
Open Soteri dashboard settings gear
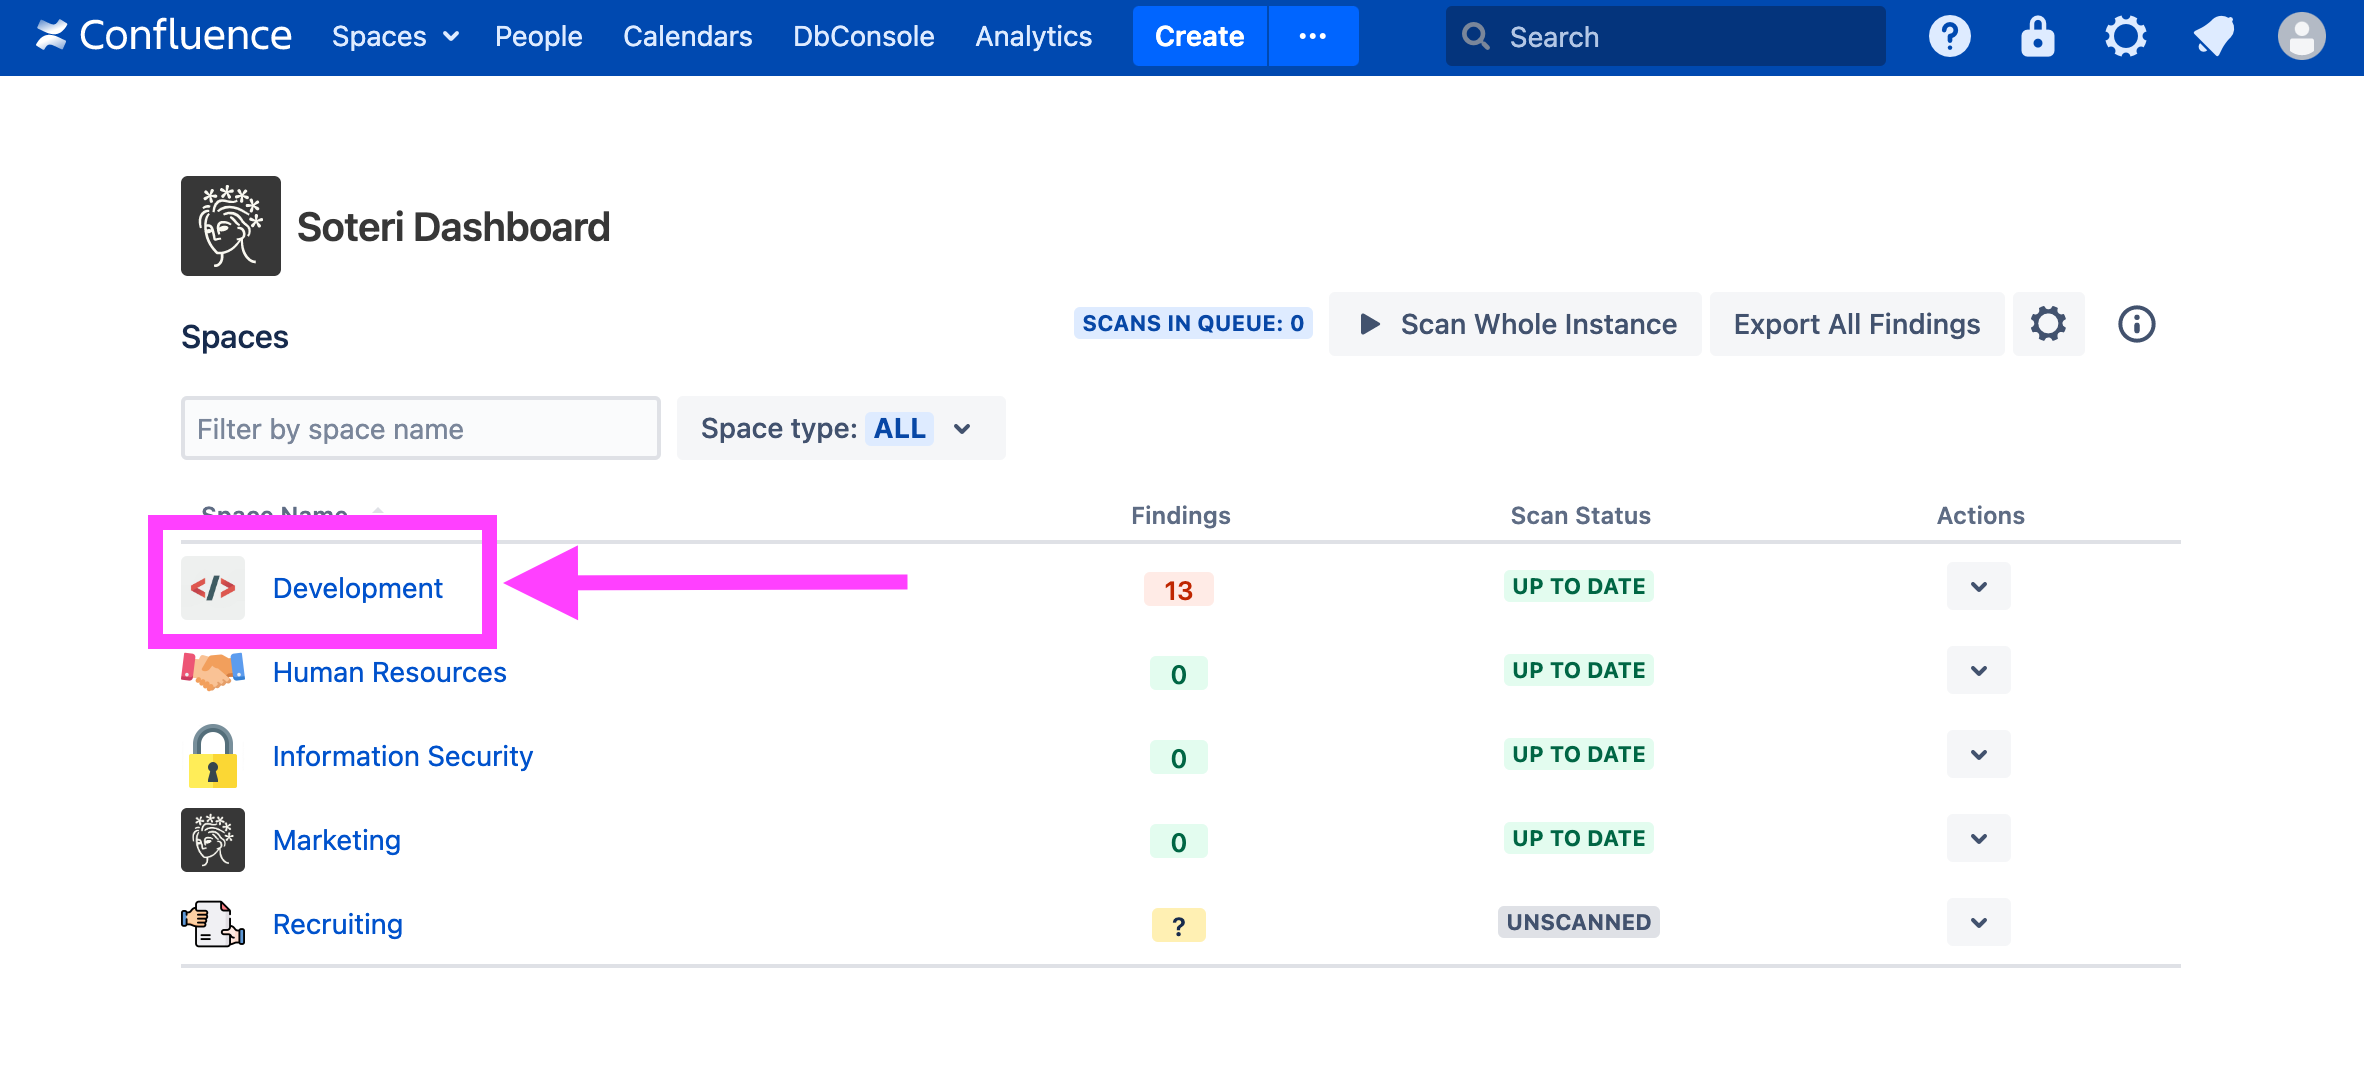[x=2048, y=324]
